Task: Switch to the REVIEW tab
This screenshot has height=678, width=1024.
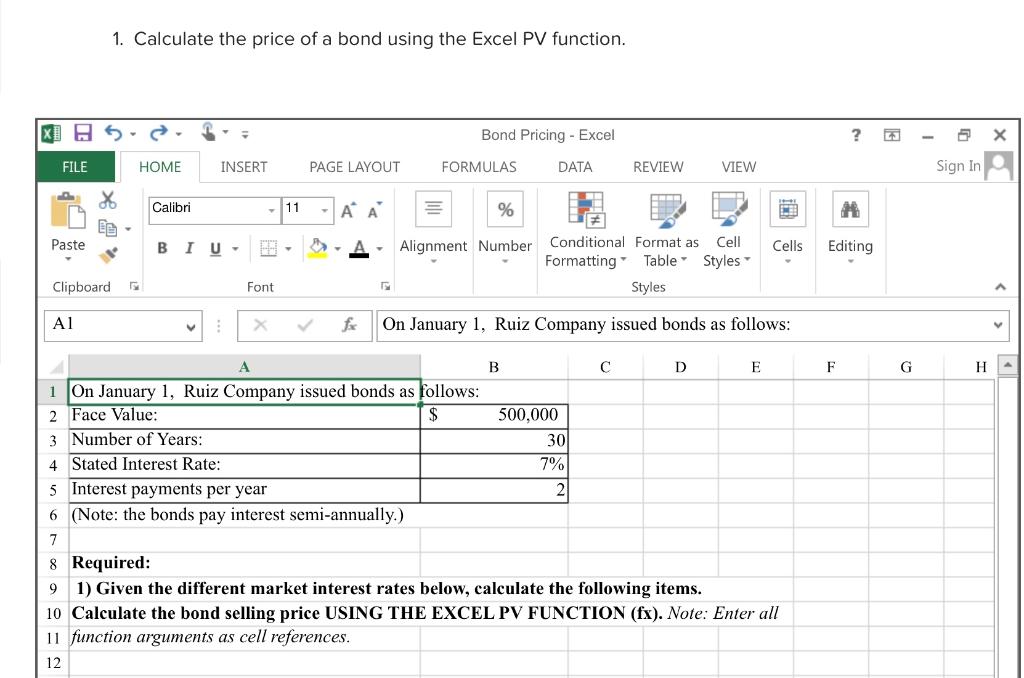Action: tap(658, 167)
